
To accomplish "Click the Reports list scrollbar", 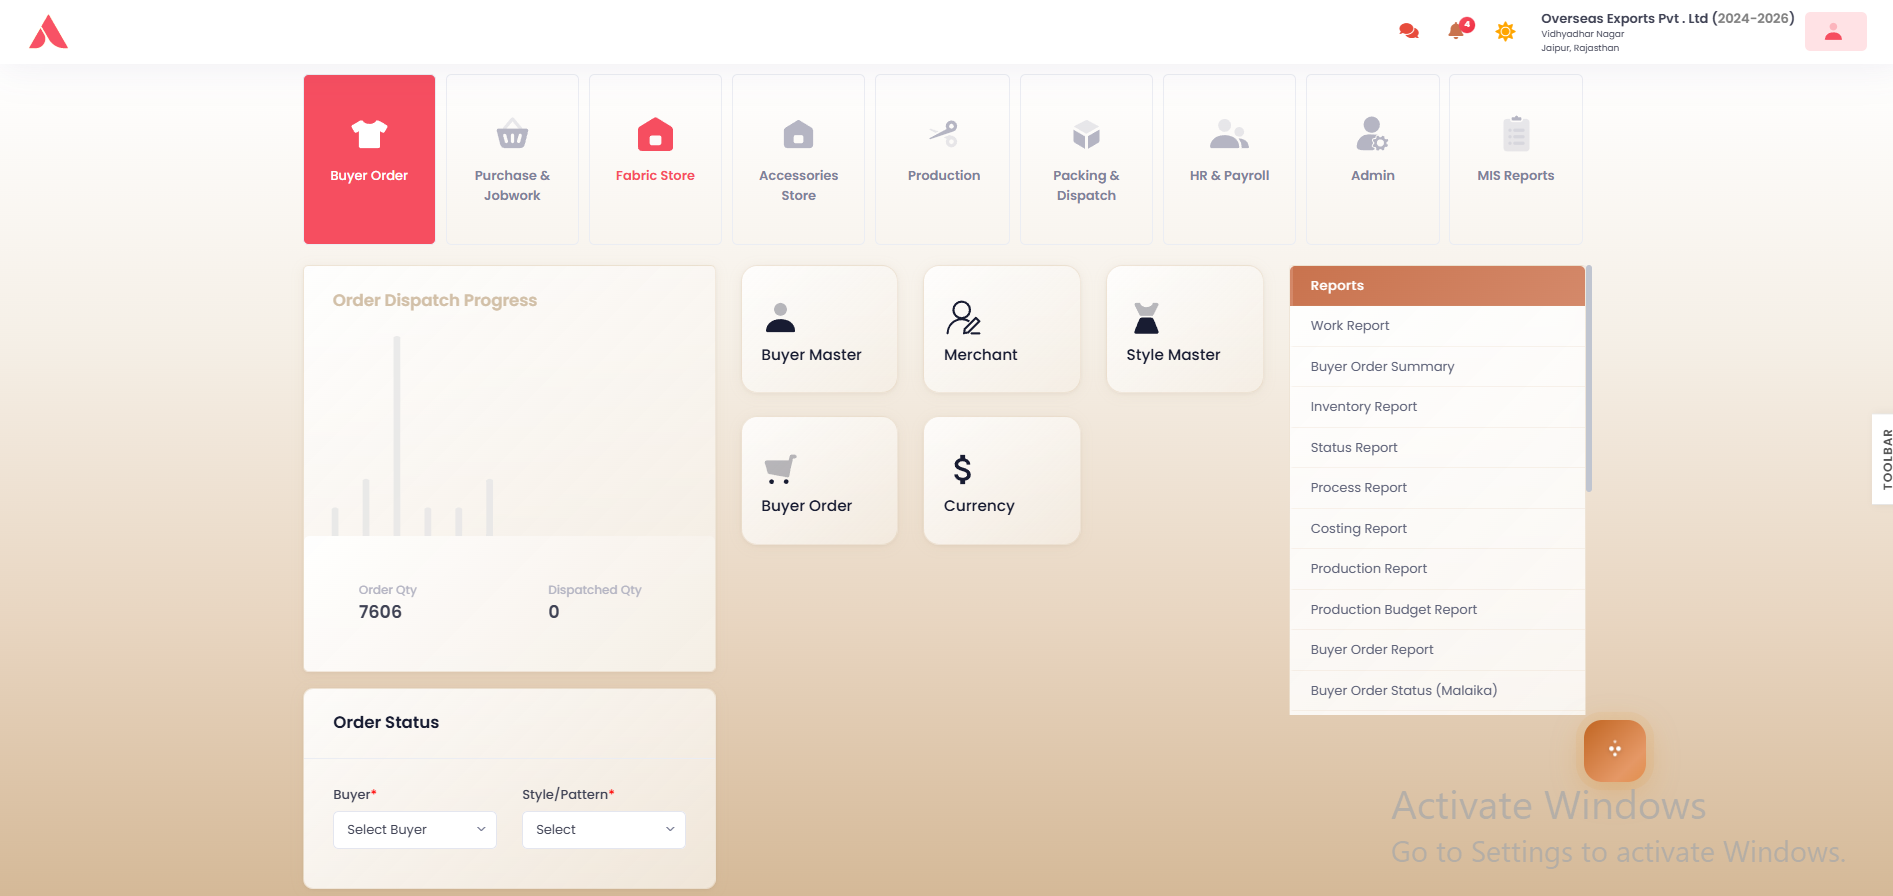I will [1588, 379].
